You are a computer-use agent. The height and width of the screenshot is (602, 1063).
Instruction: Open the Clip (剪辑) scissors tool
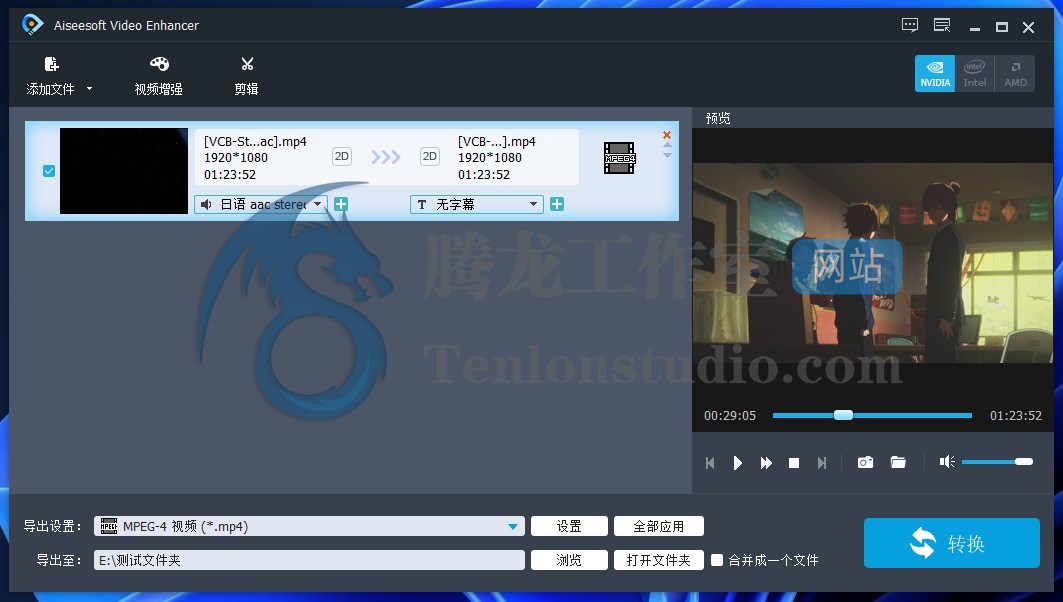click(246, 75)
